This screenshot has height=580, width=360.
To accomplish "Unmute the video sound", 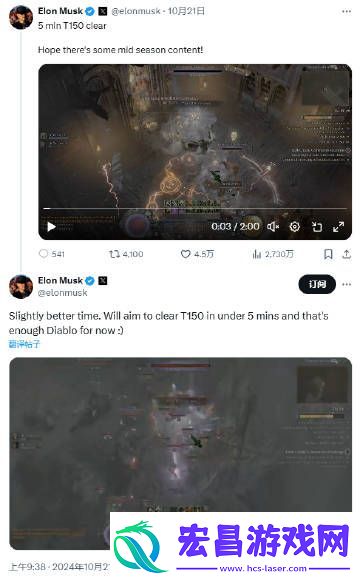I will (x=273, y=226).
